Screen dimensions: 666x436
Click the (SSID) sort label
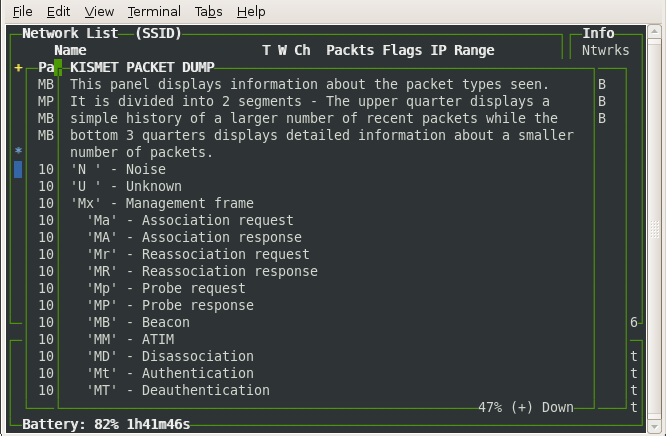point(158,33)
